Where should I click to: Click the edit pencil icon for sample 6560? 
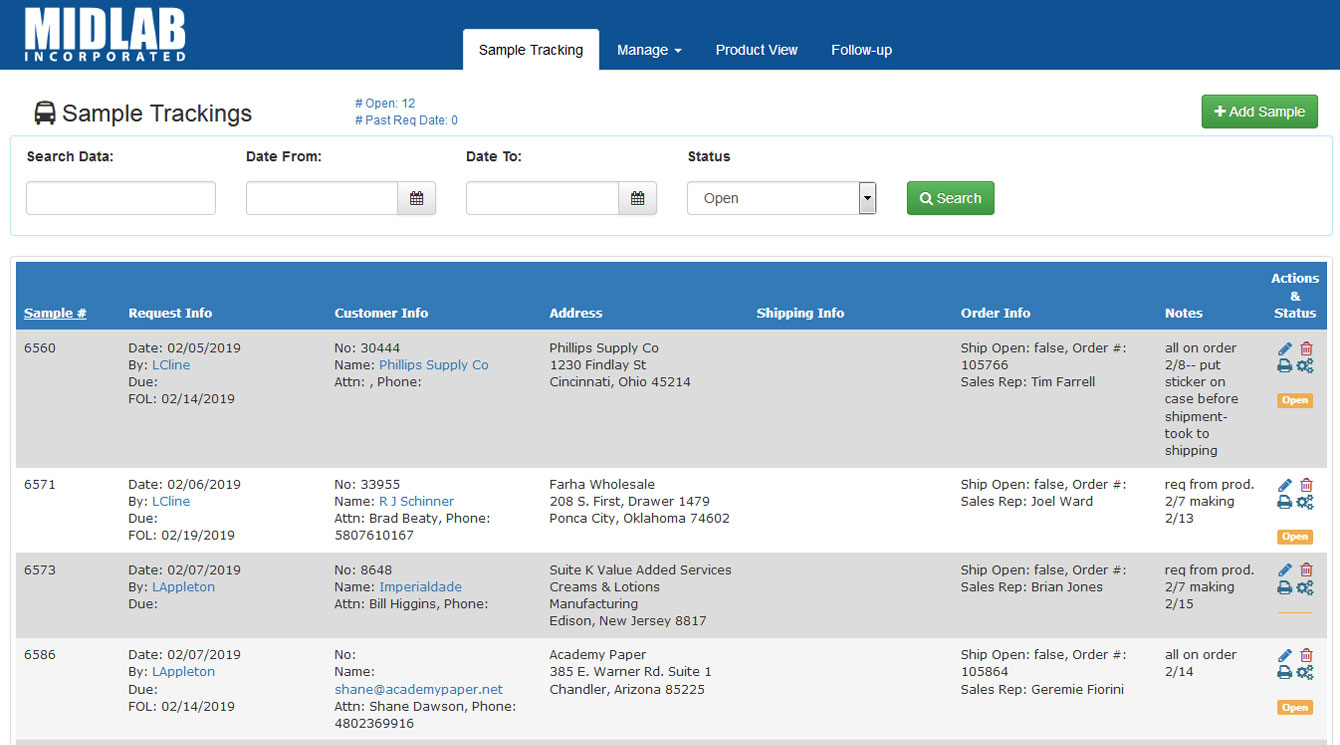[1285, 349]
